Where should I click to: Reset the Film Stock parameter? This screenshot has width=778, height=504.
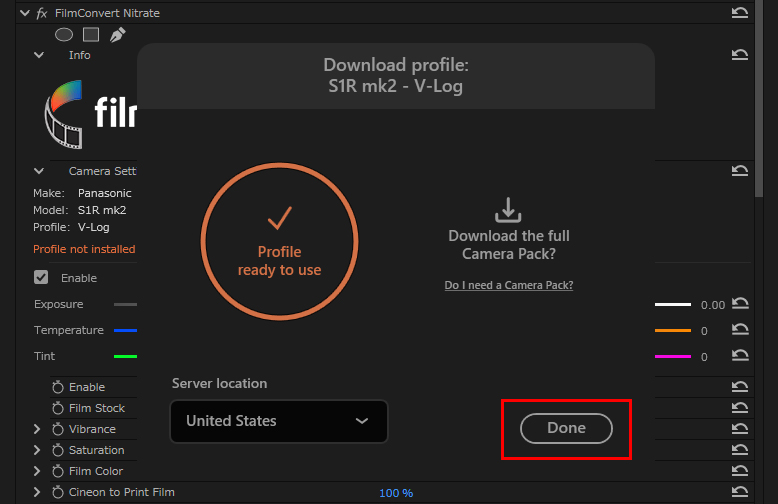click(x=739, y=408)
